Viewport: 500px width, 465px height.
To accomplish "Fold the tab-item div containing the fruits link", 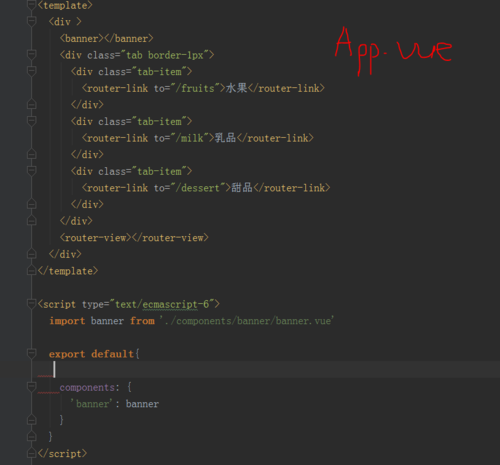I will coord(31,71).
